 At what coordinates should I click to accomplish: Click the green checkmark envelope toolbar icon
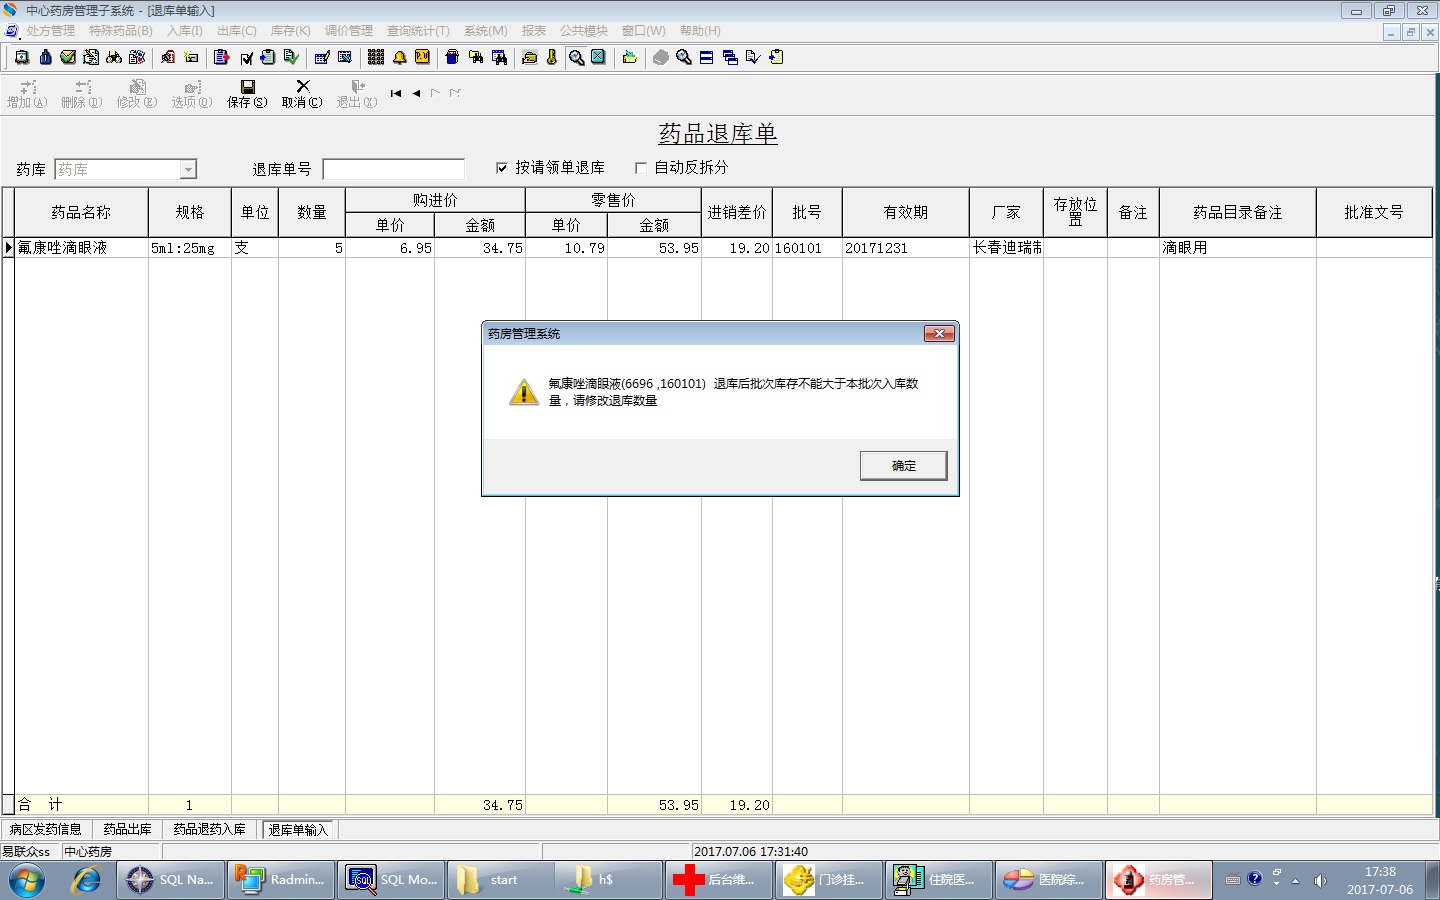(x=68, y=57)
